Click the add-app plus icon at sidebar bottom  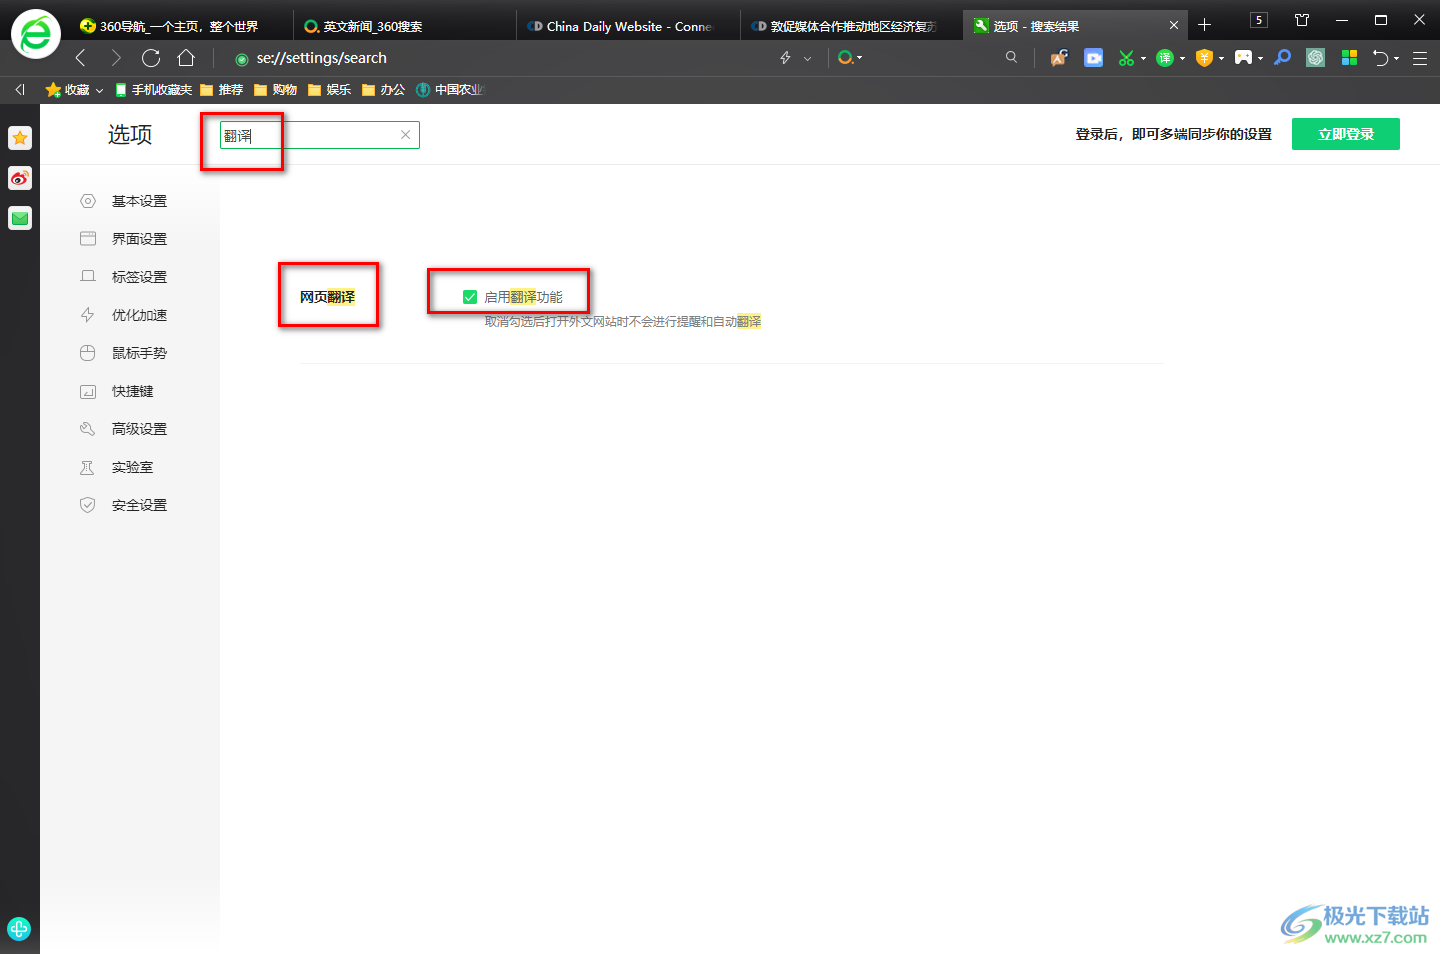click(19, 929)
